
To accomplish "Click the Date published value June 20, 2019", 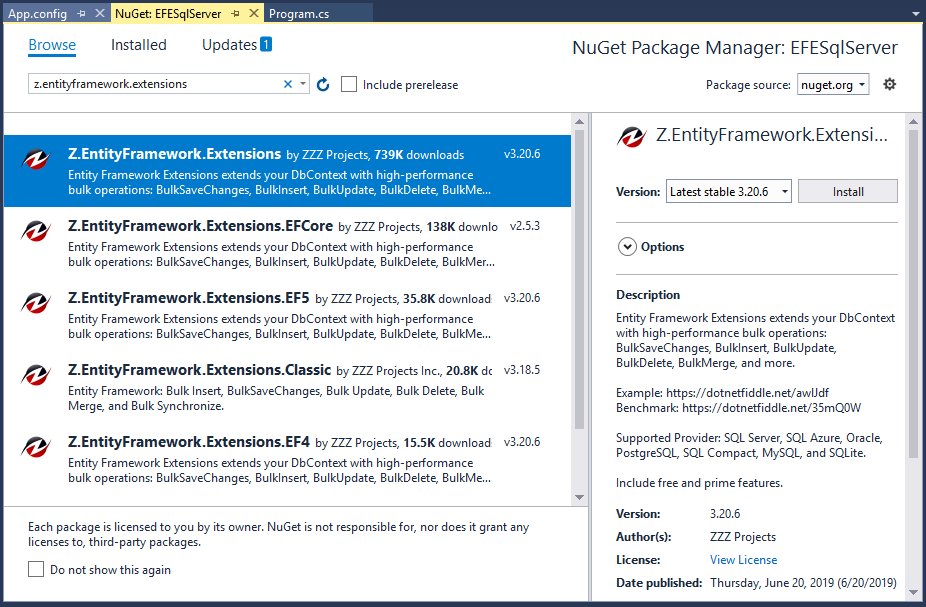I will (803, 583).
